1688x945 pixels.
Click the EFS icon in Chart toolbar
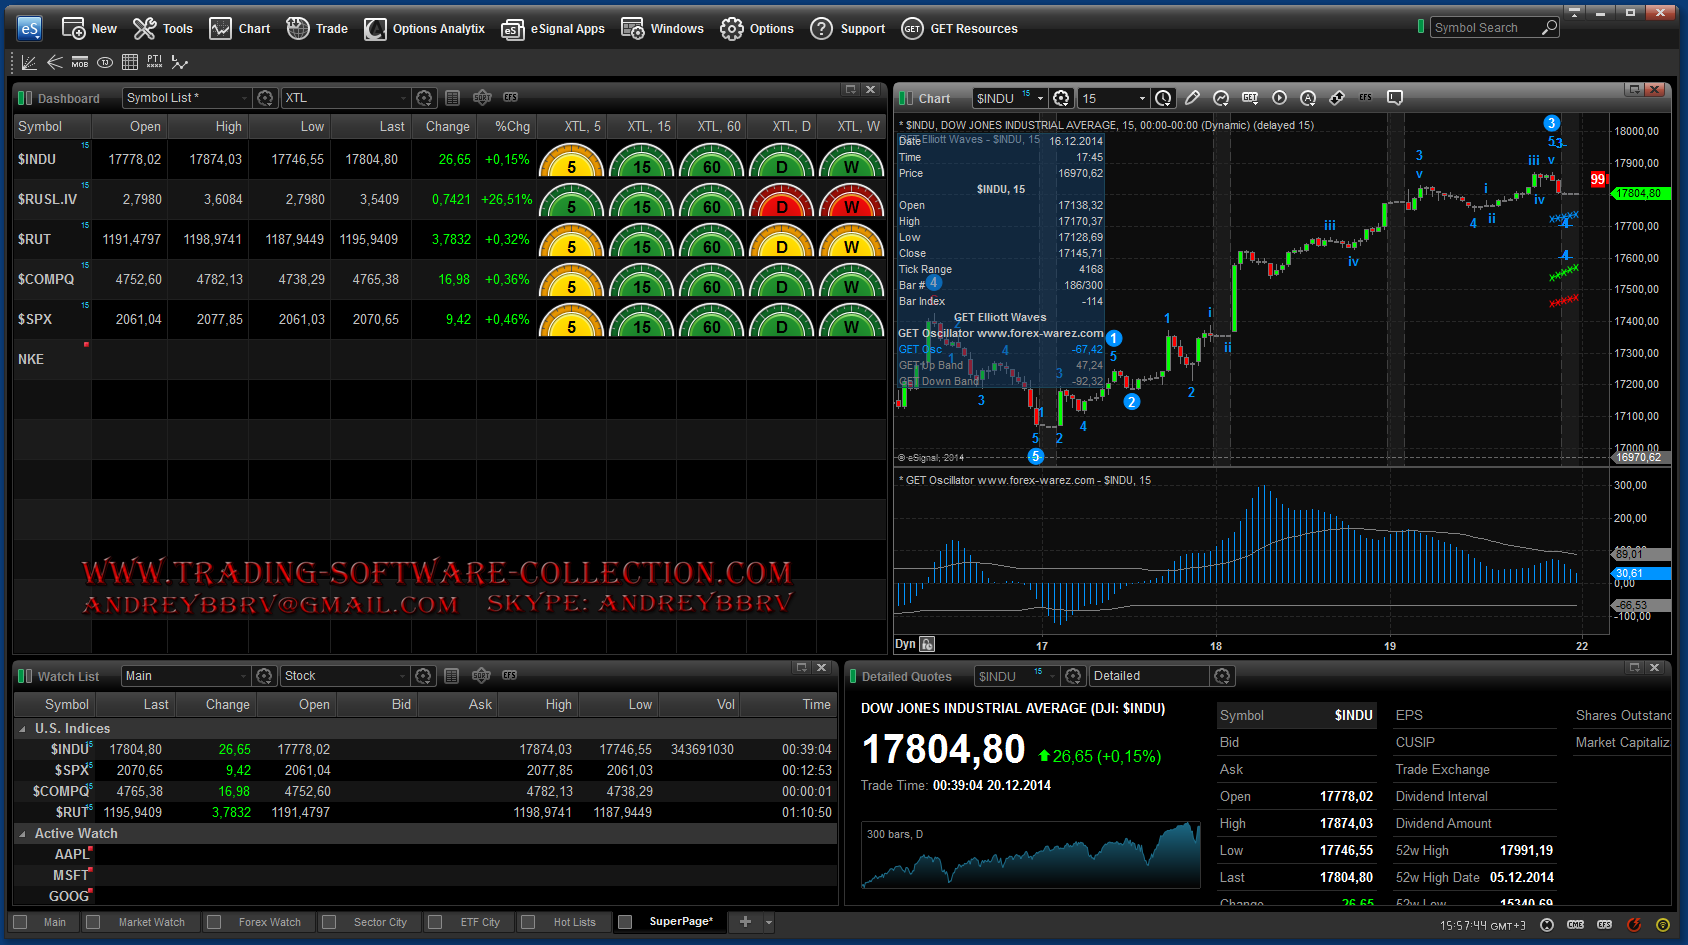(x=1365, y=98)
